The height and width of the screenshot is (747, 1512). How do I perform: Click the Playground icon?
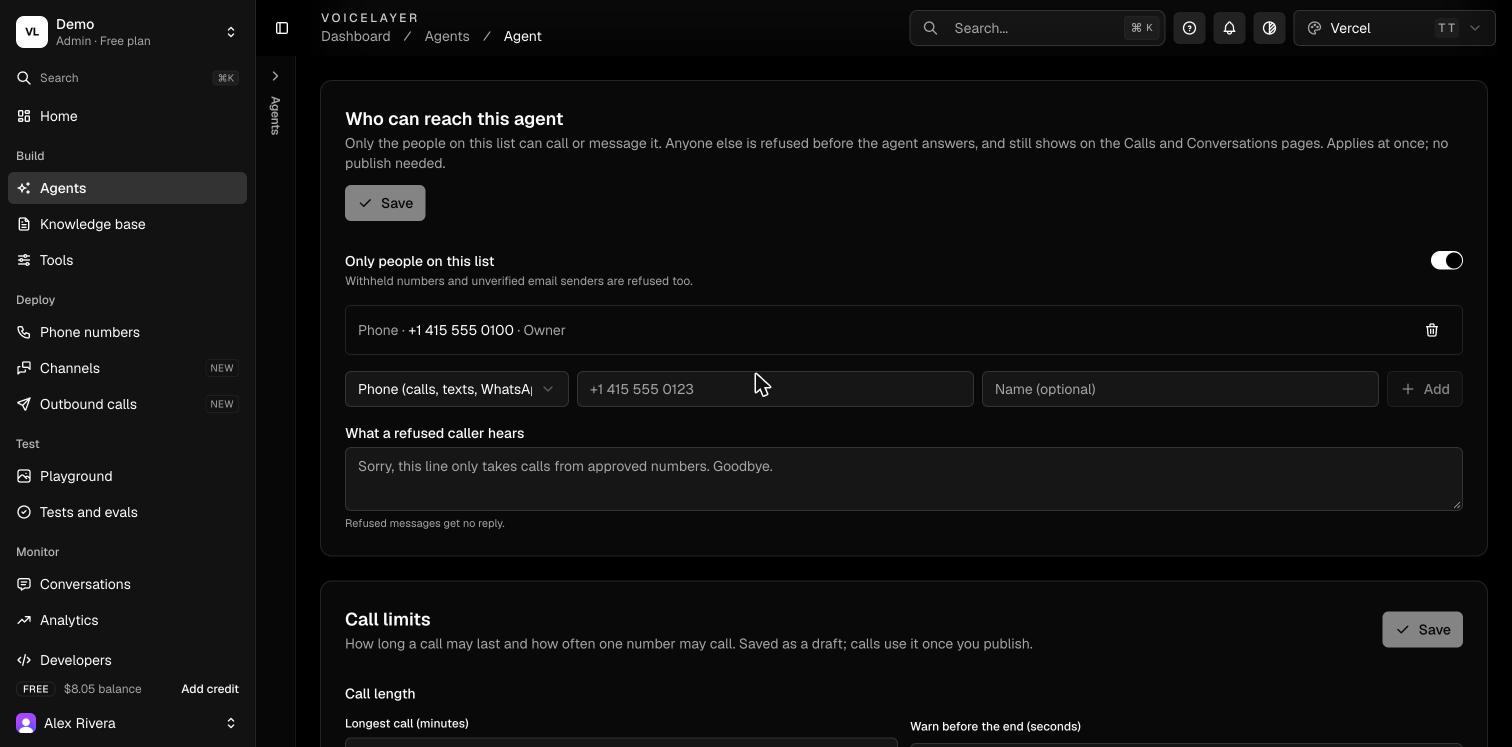pyautogui.click(x=24, y=476)
